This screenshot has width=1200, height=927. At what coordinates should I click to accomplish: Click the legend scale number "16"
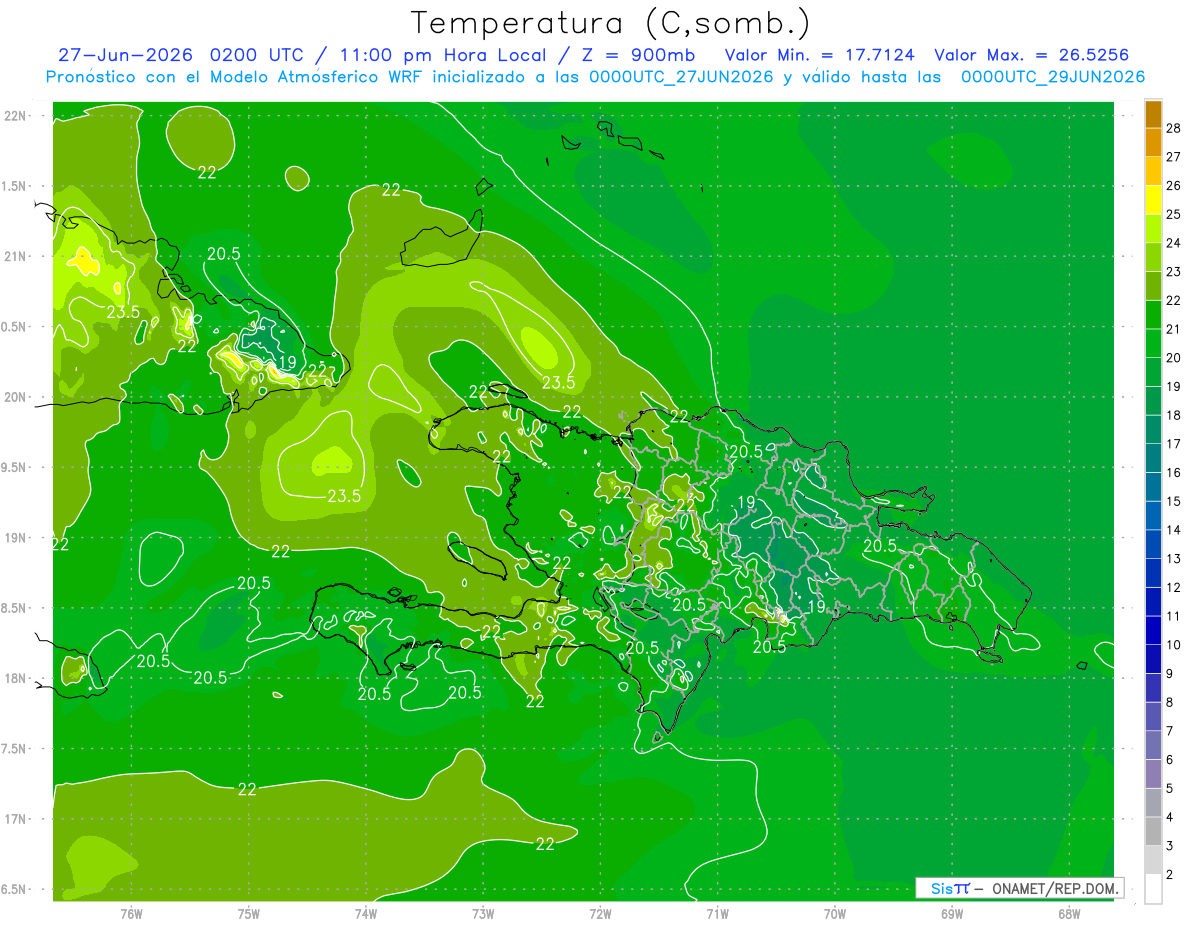1173,473
